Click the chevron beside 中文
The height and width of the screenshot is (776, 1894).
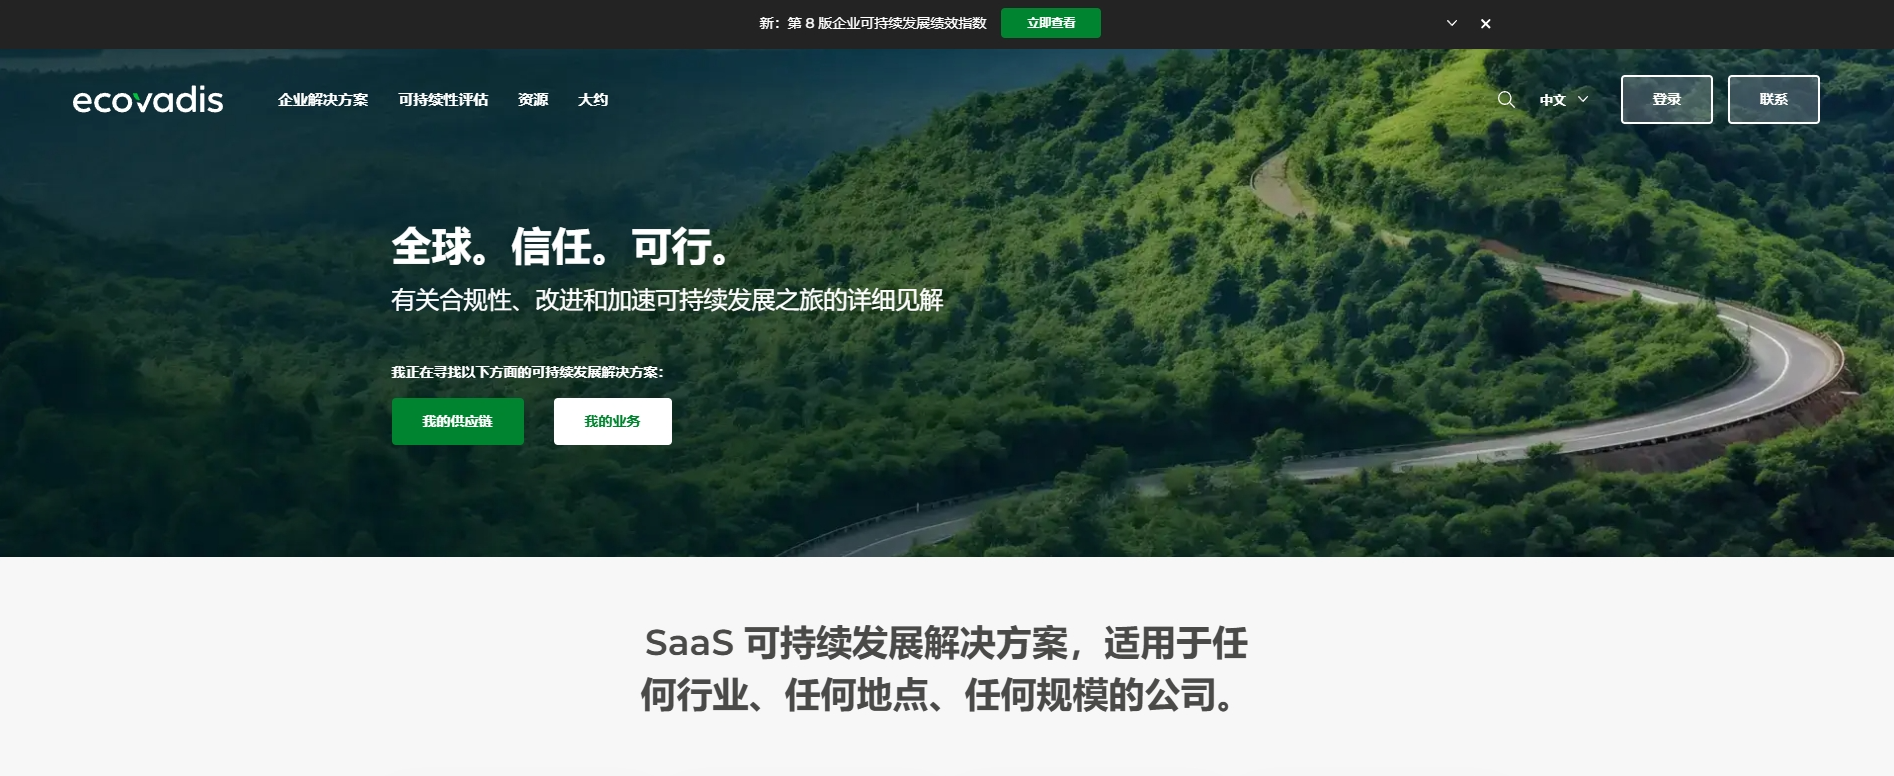(x=1583, y=99)
